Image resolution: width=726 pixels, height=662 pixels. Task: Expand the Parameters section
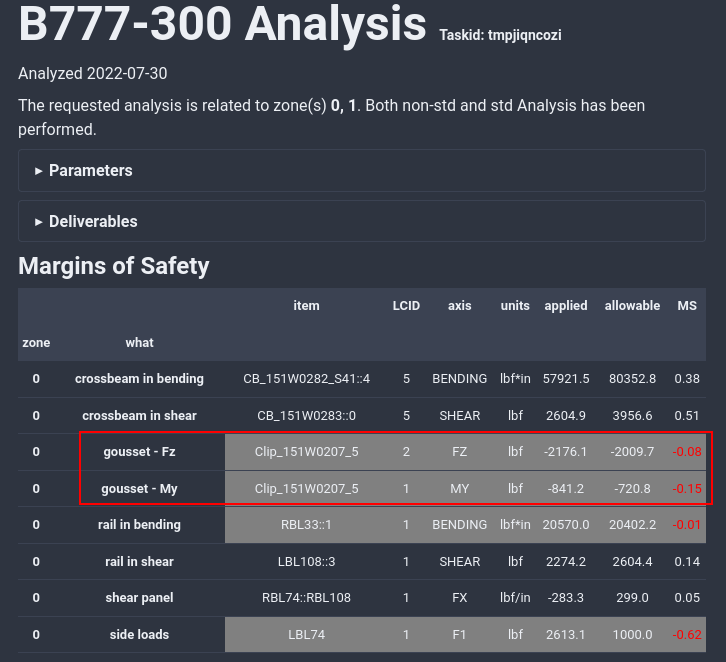[x=90, y=171]
